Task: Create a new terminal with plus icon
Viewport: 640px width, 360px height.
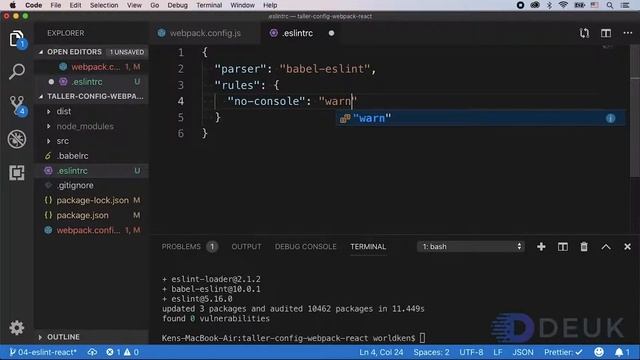Action: pyautogui.click(x=541, y=247)
